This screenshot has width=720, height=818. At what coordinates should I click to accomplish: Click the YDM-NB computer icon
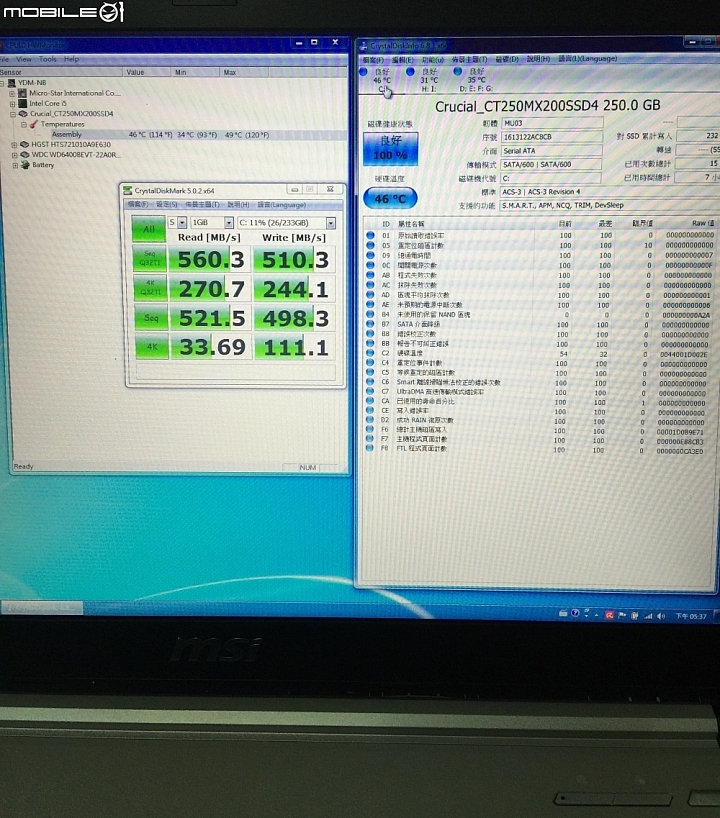pos(11,82)
